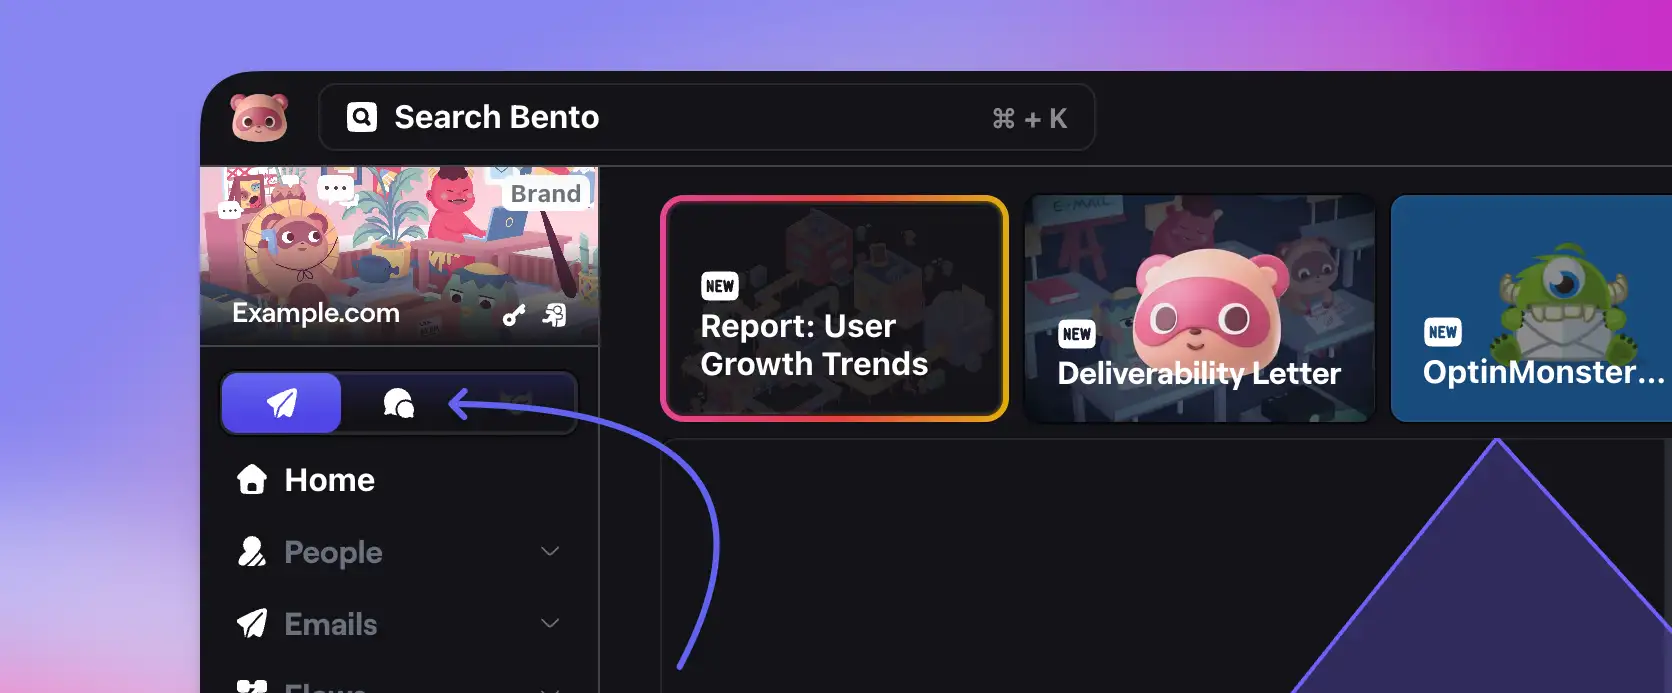1672x693 pixels.
Task: Click the Bento bear logo
Action: (x=260, y=118)
